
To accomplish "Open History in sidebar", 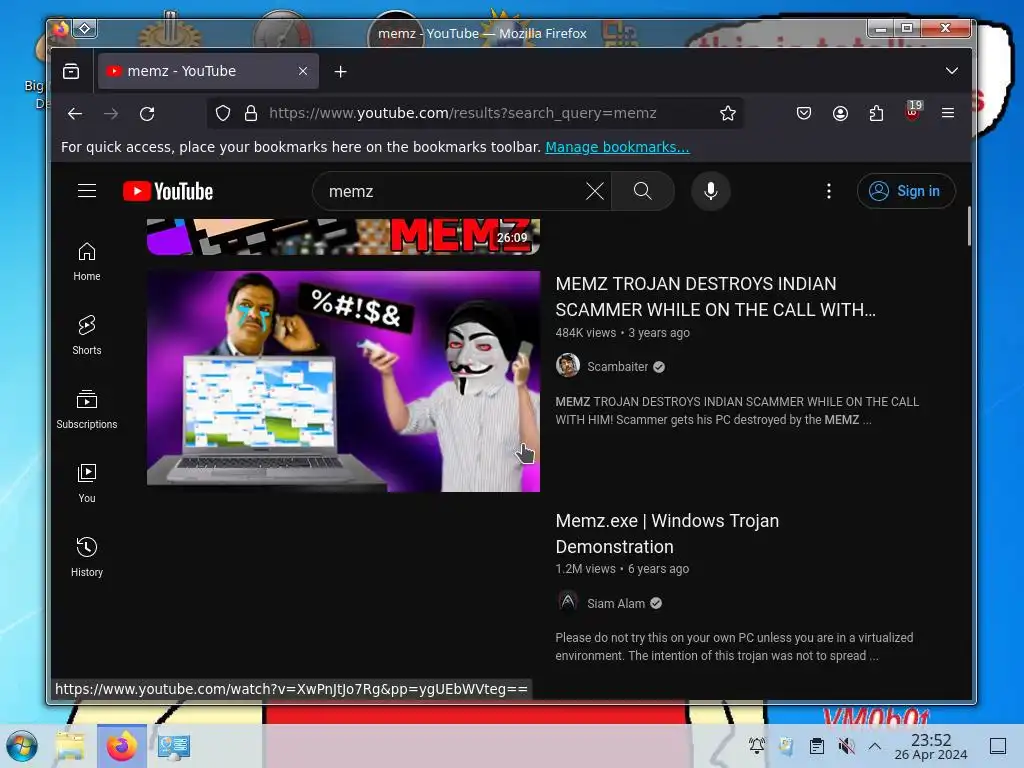I will point(87,556).
